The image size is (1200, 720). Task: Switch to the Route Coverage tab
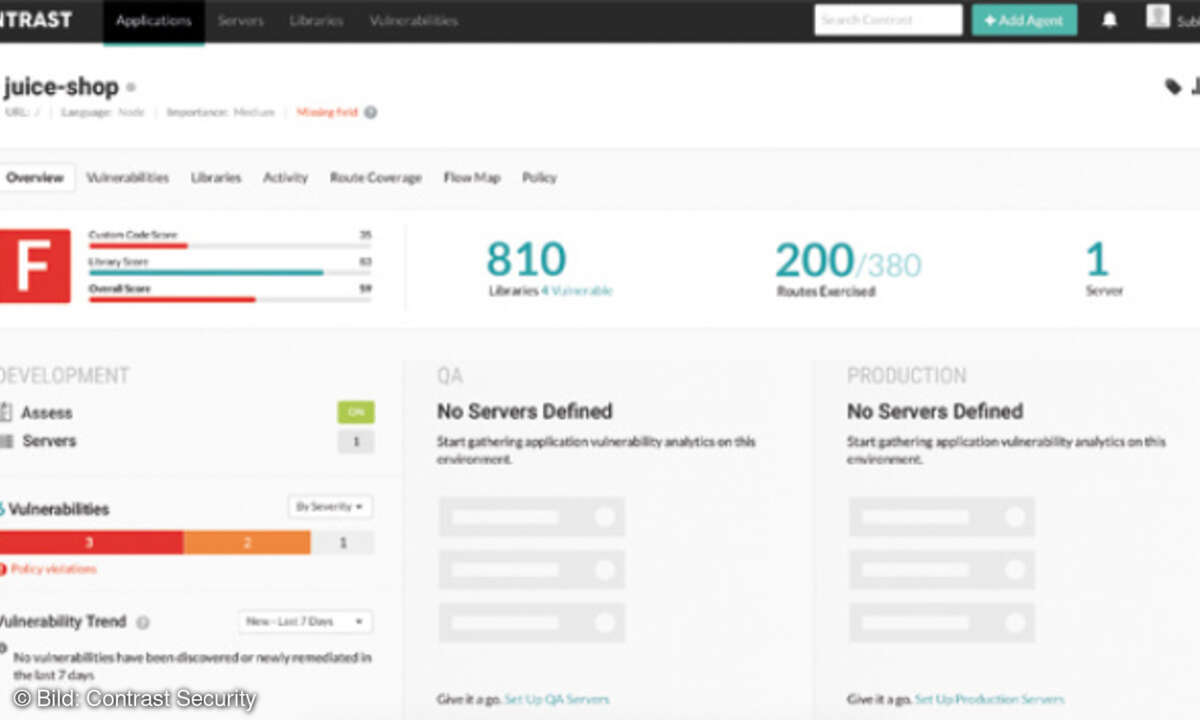pyautogui.click(x=376, y=178)
